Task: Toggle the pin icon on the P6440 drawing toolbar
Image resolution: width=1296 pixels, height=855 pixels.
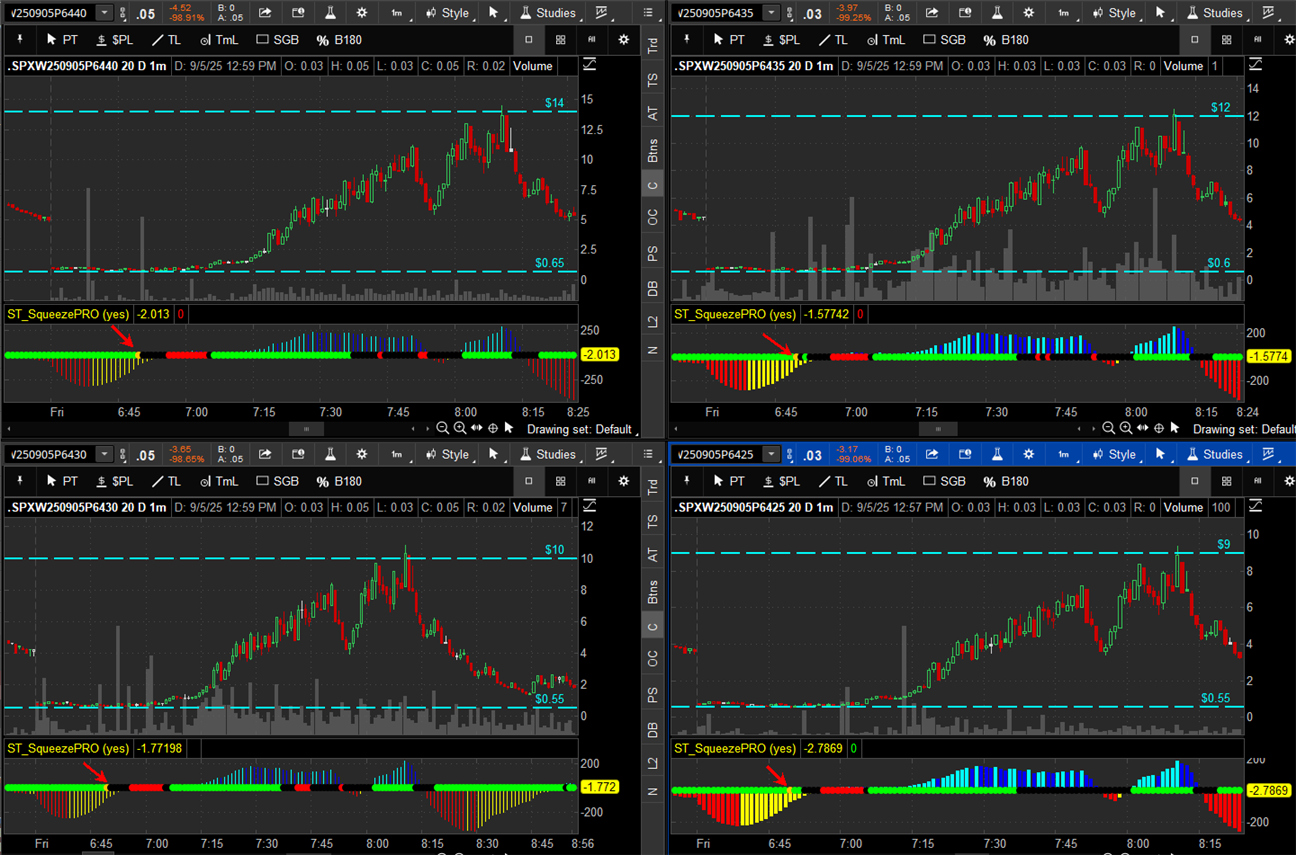Action: pyautogui.click(x=20, y=40)
